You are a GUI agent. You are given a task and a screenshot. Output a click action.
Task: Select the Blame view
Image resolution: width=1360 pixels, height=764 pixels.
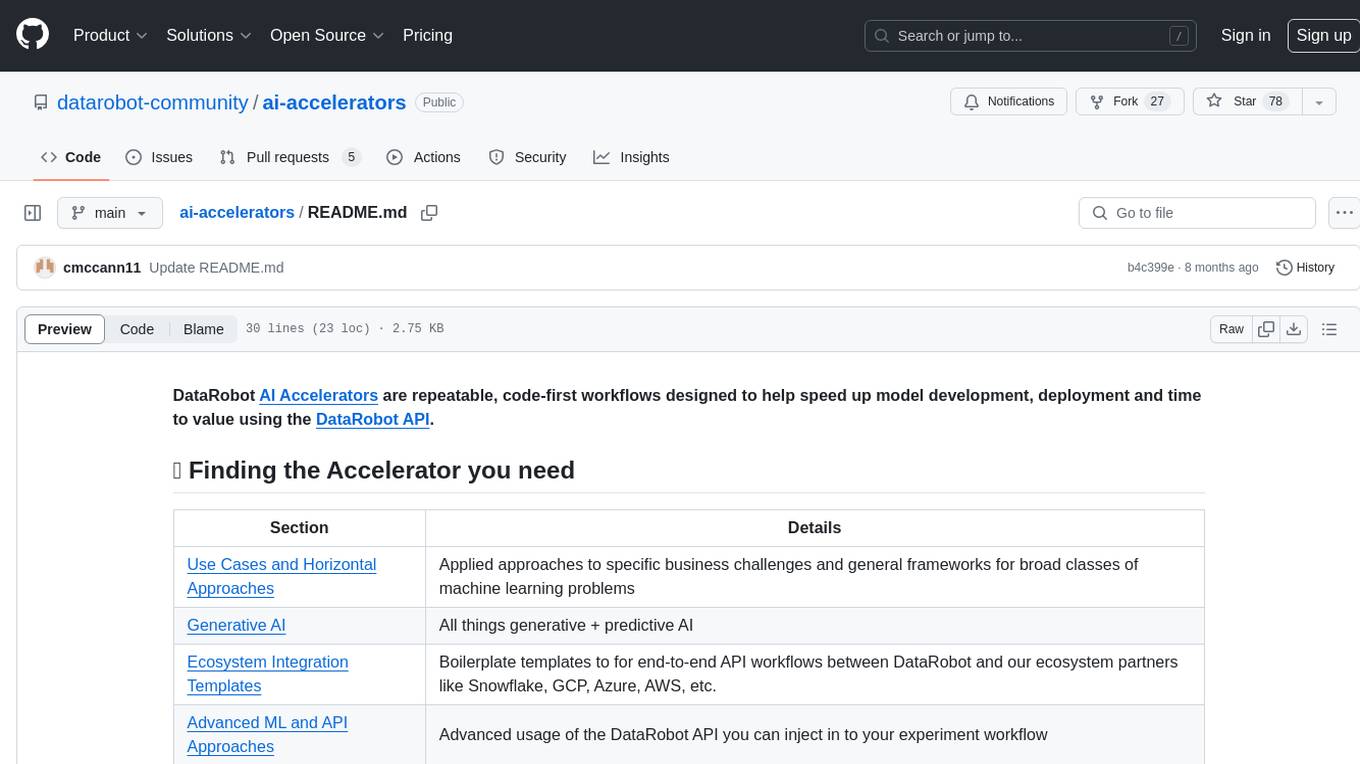(203, 329)
